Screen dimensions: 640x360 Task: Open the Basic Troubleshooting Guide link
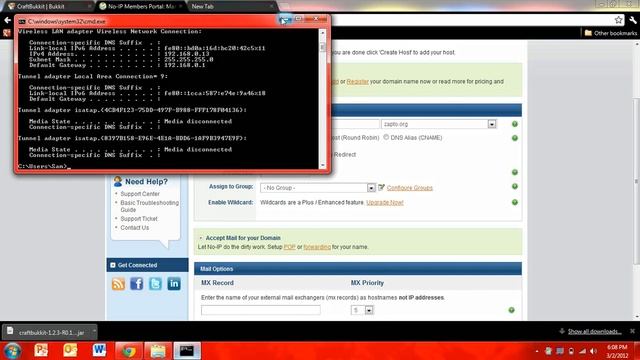pos(149,206)
